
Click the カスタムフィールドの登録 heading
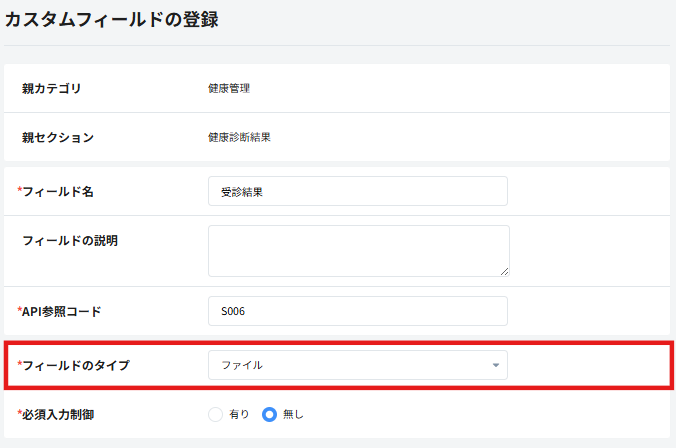(x=112, y=19)
